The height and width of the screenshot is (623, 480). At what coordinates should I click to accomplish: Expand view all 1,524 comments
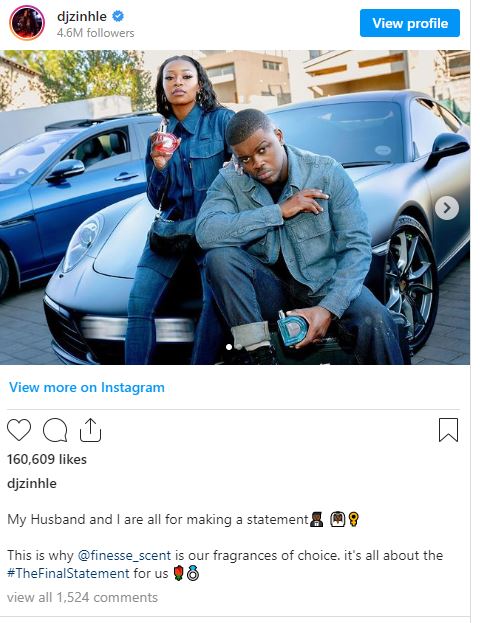point(82,597)
